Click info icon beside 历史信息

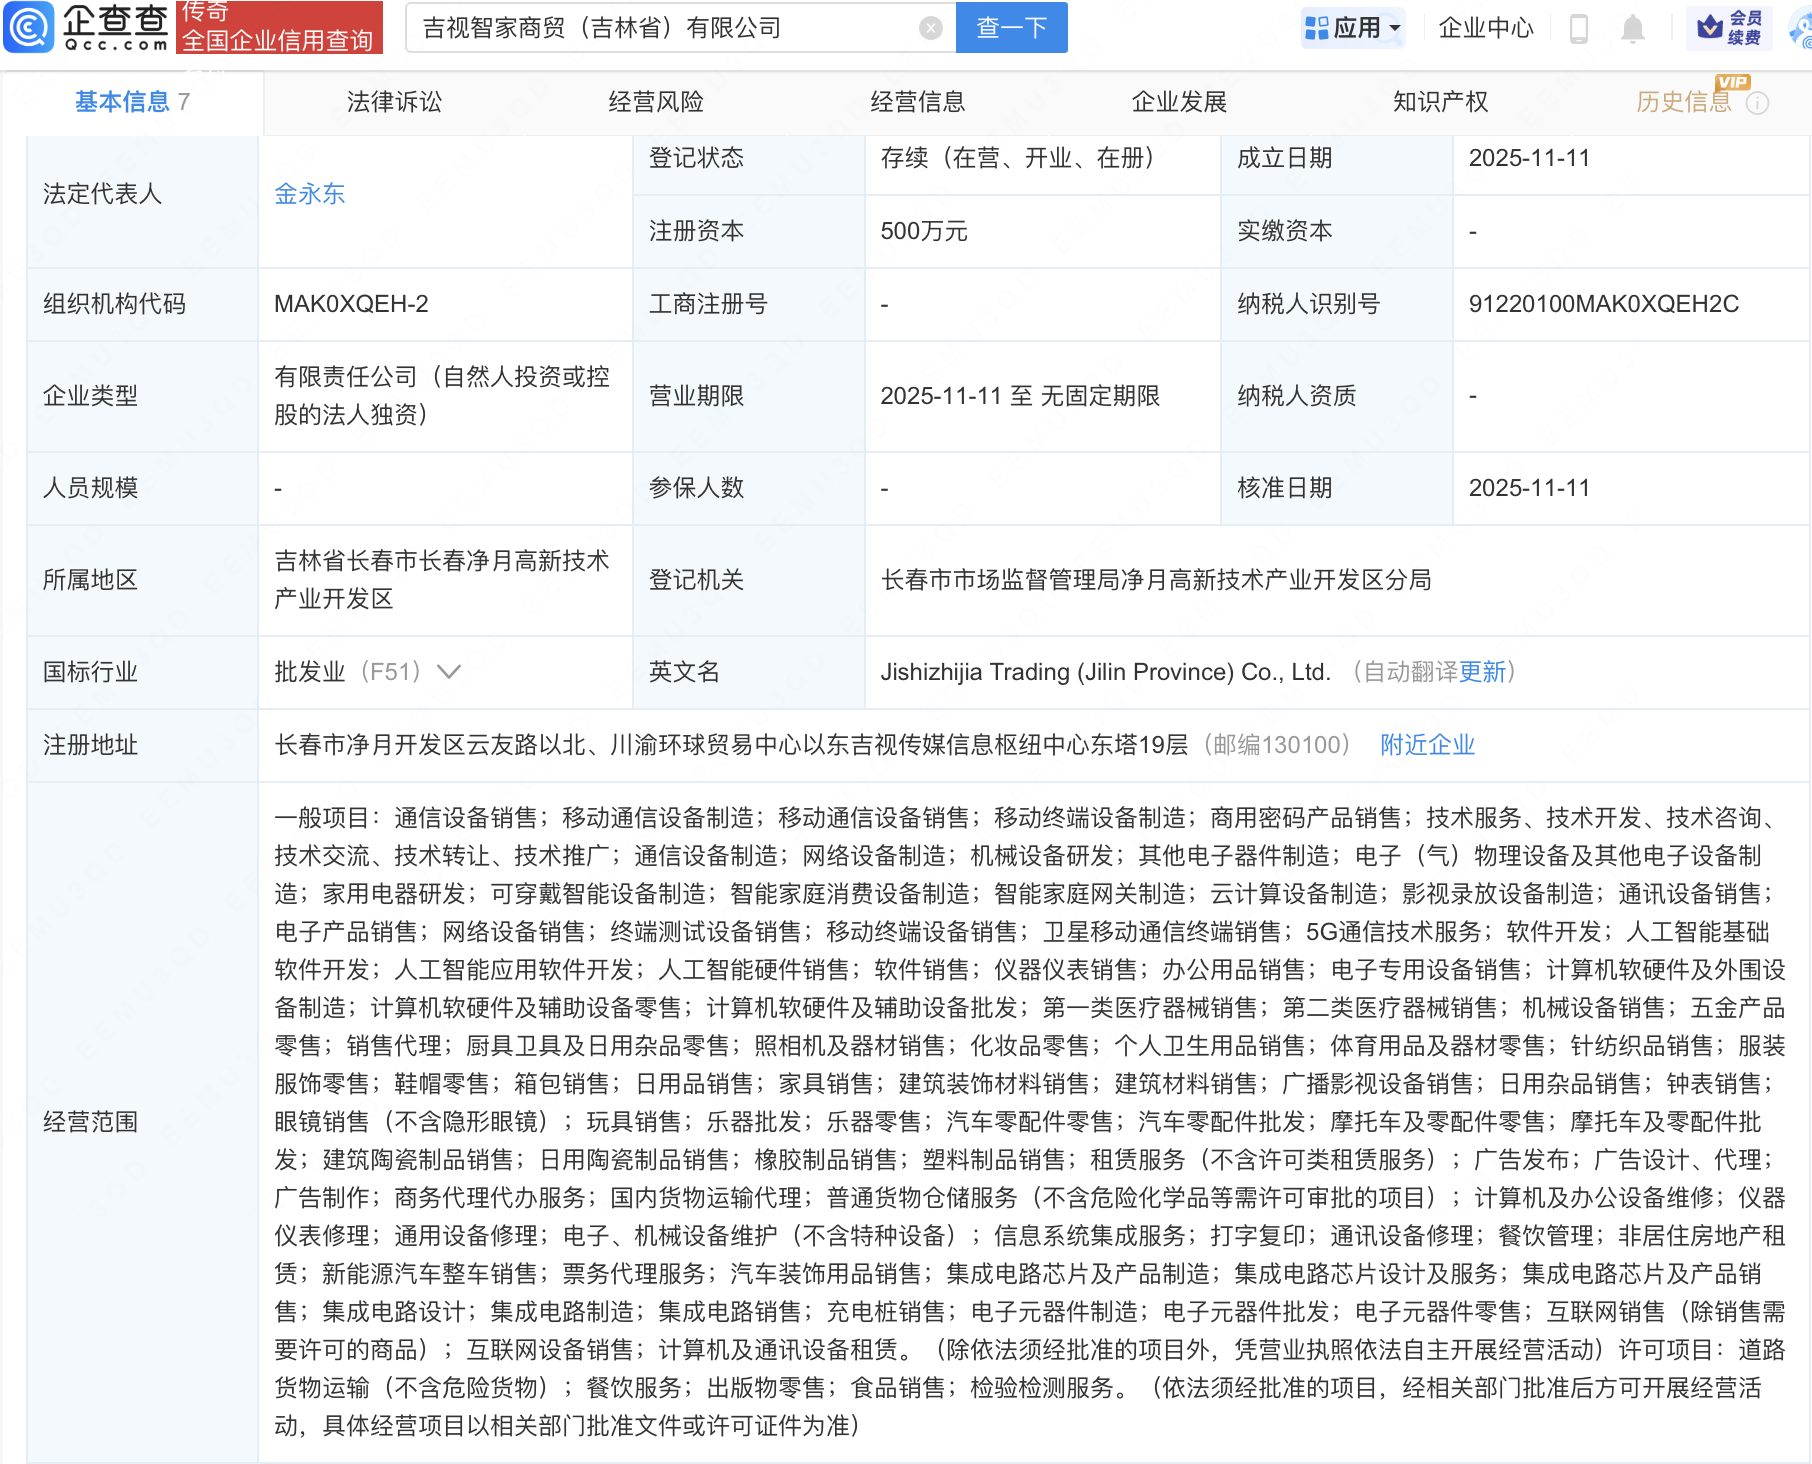[1757, 103]
